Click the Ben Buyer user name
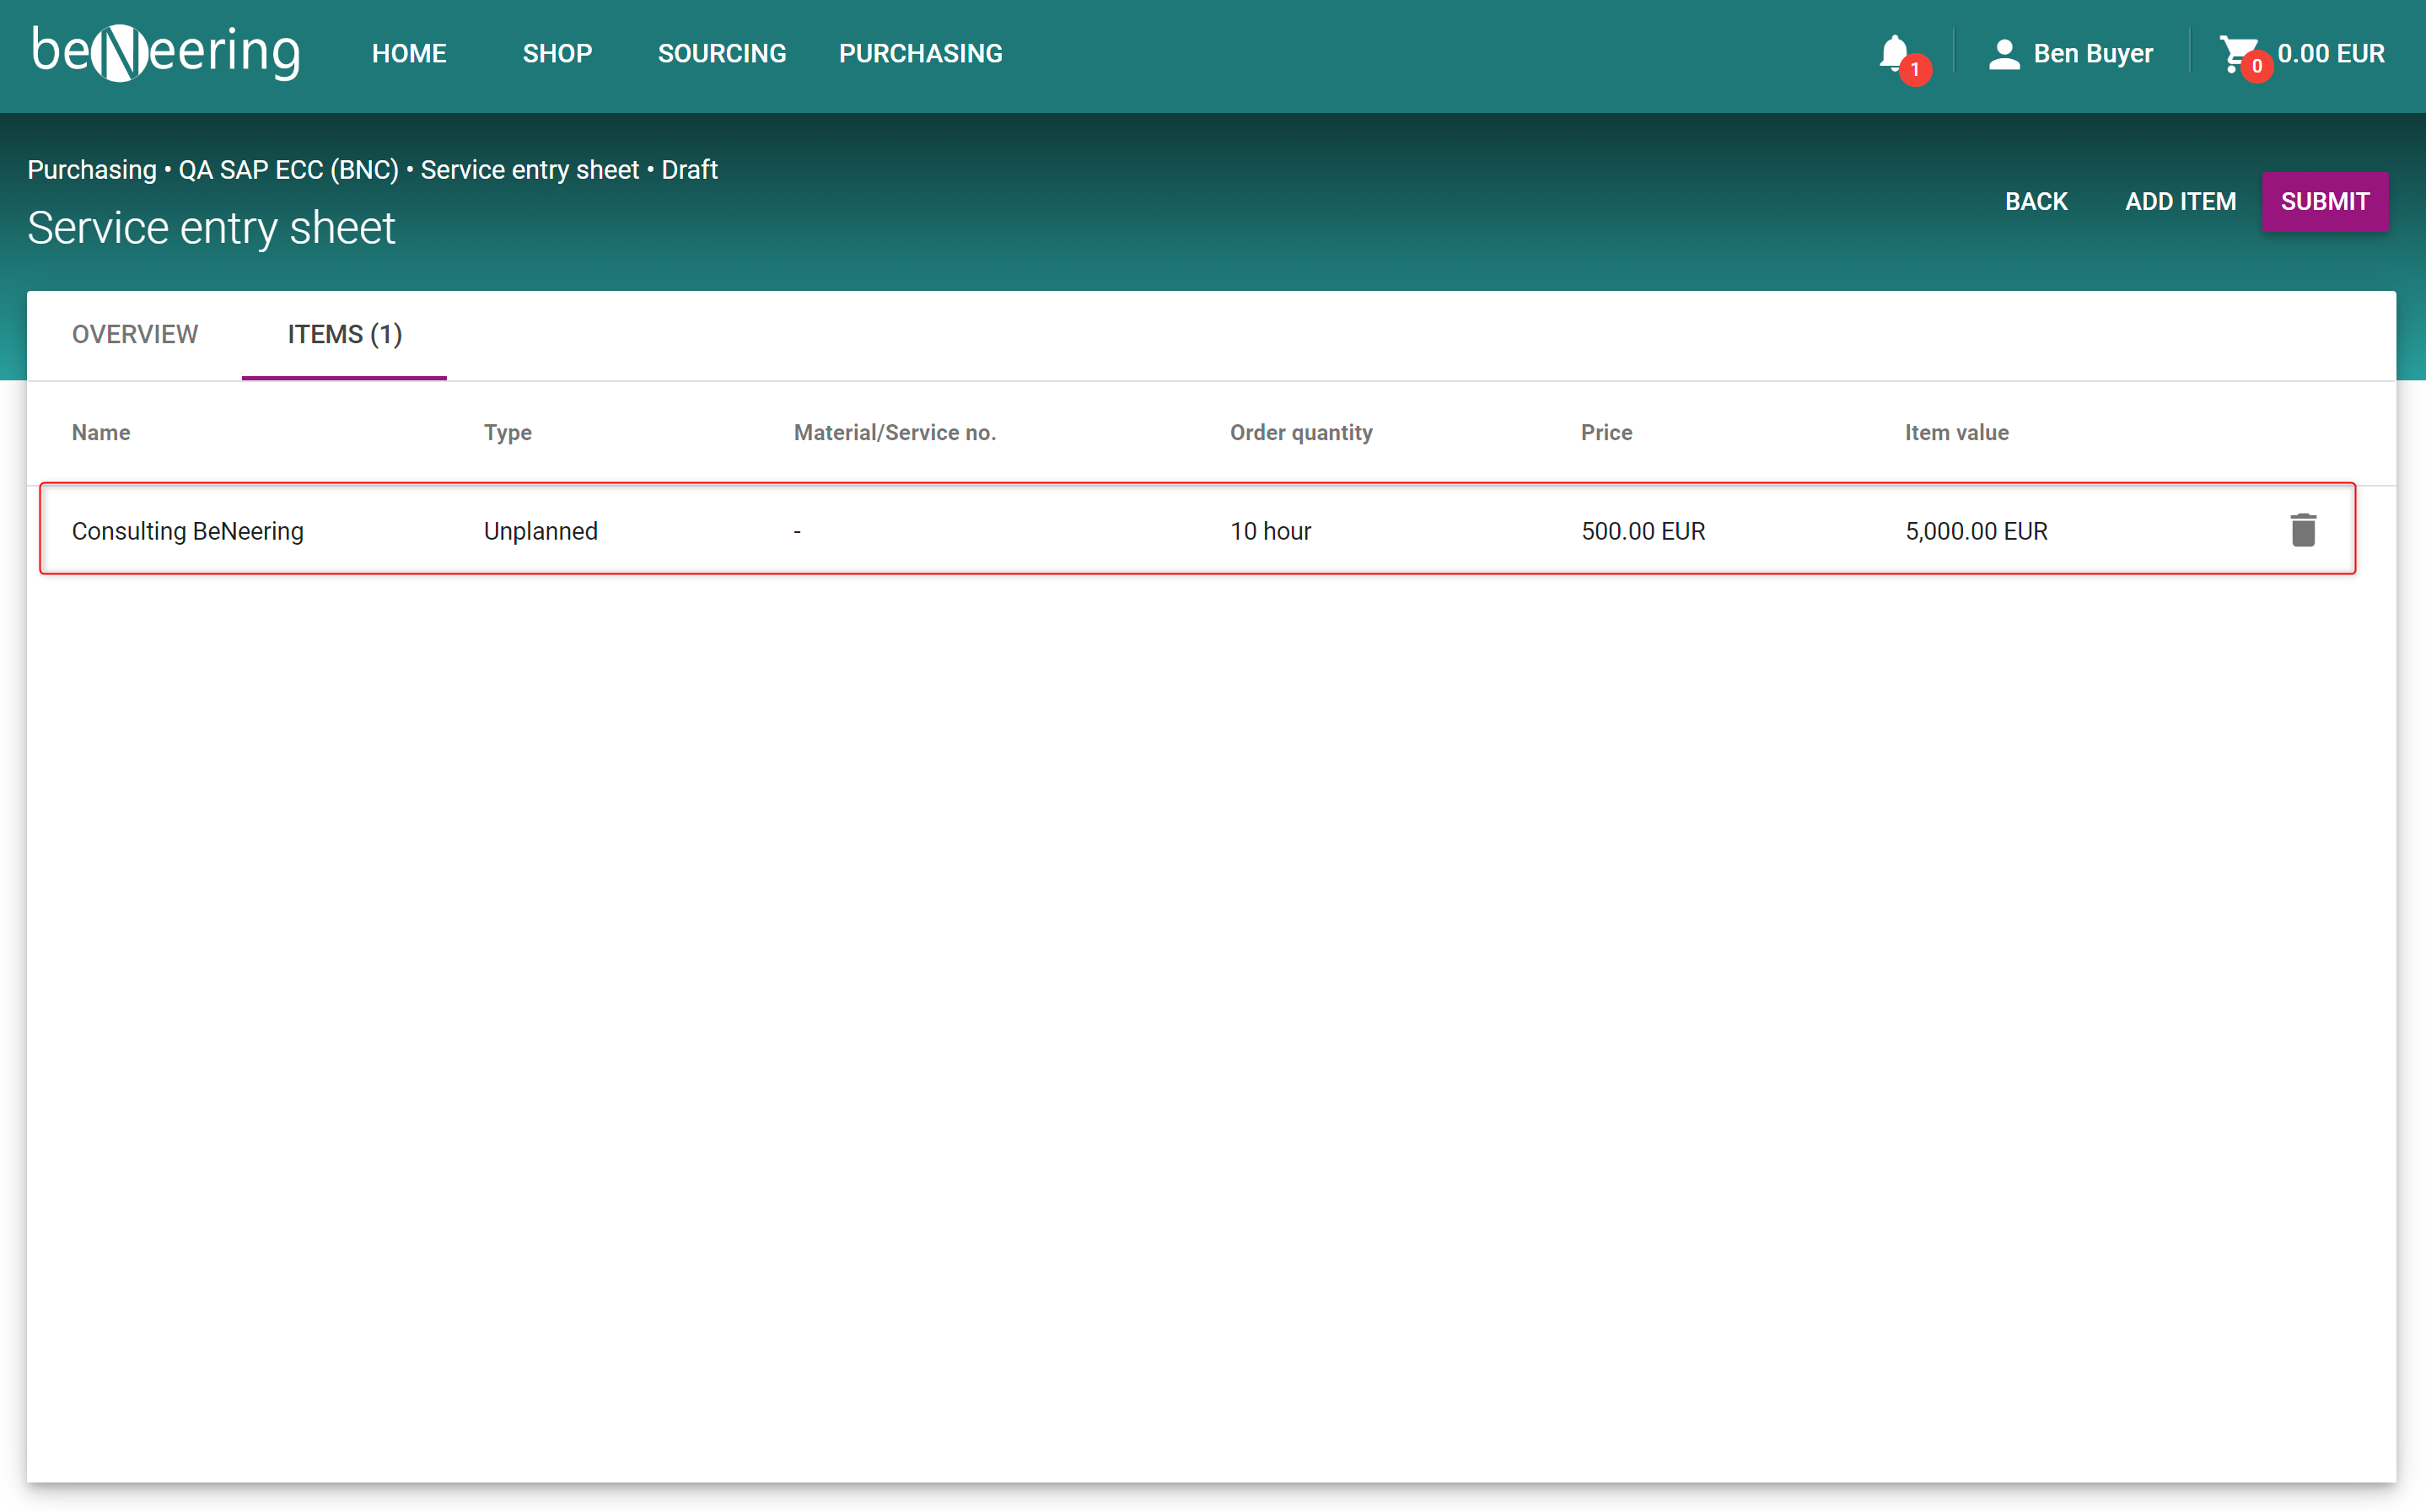The image size is (2426, 1512). 2092,53
